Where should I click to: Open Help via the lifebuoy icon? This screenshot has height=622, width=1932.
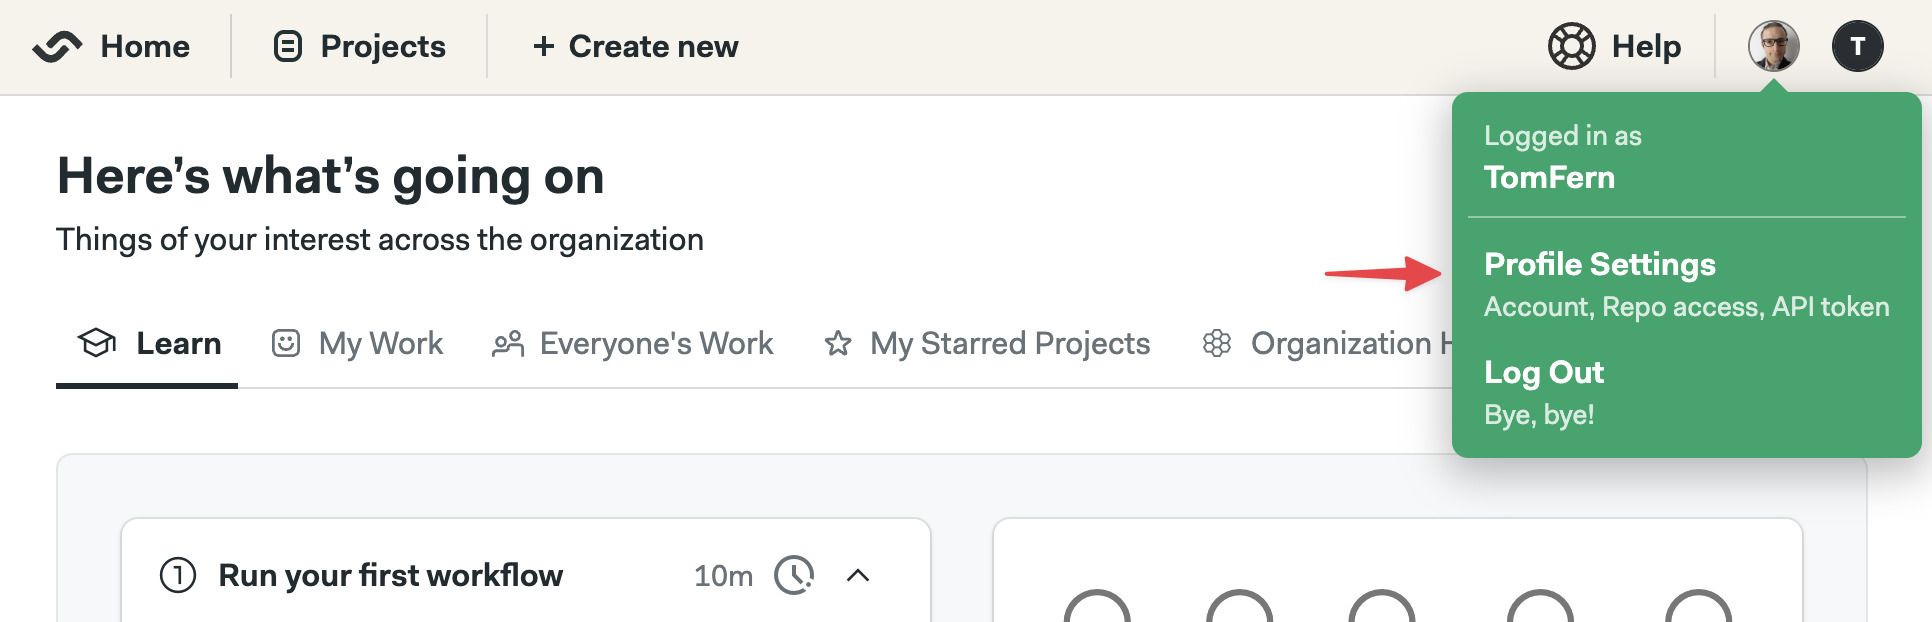[x=1572, y=47]
